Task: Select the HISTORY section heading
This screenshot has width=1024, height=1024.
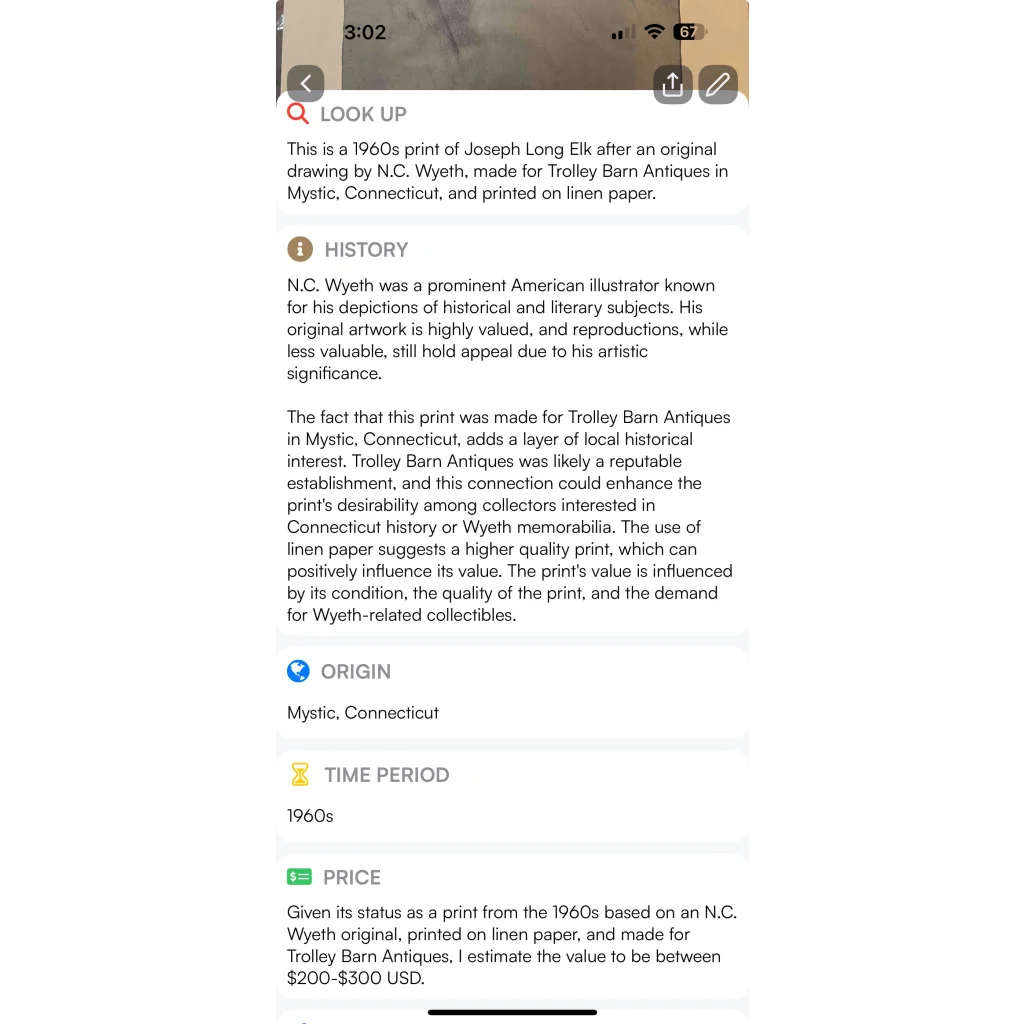Action: click(366, 249)
